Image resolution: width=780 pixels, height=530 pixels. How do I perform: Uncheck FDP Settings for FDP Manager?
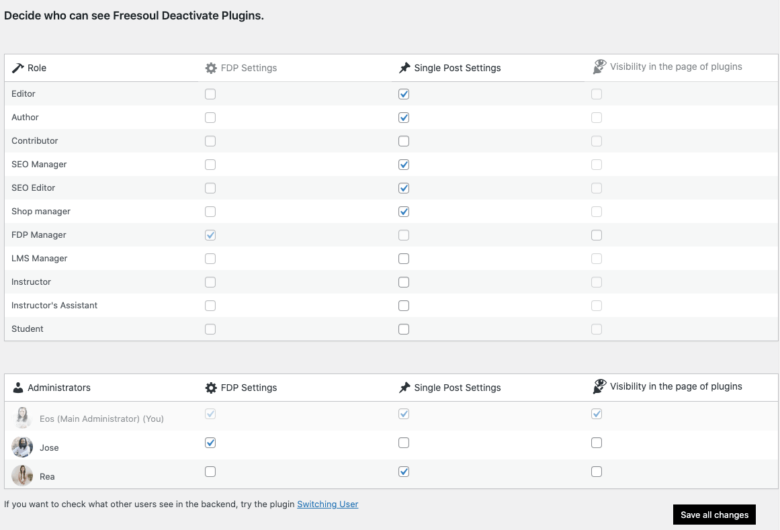[210, 235]
